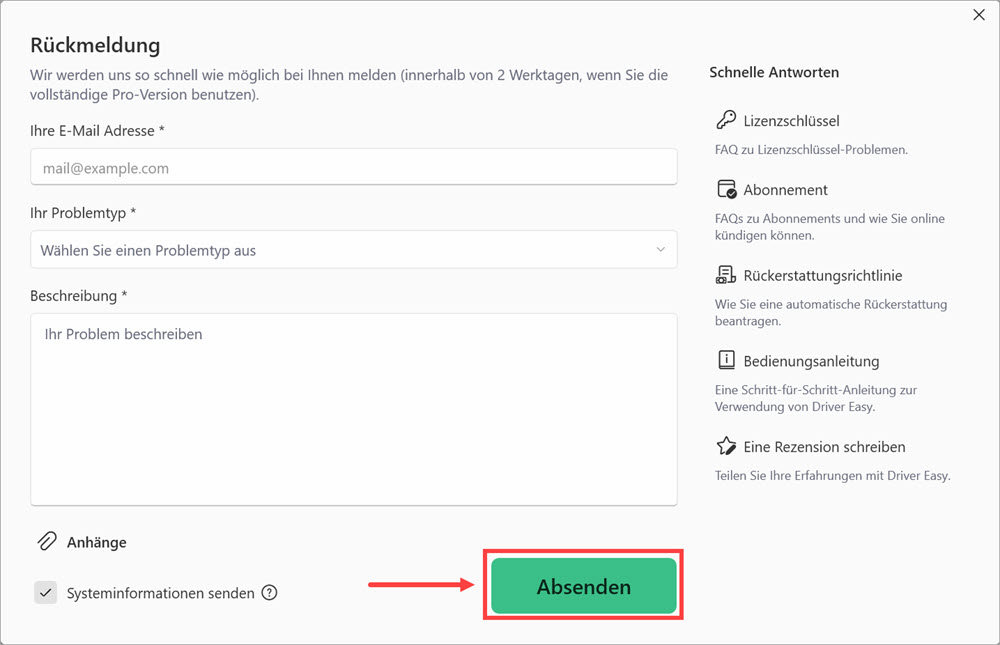This screenshot has width=1000, height=645.
Task: Close the Rückmeldung dialog
Action: pos(979,15)
